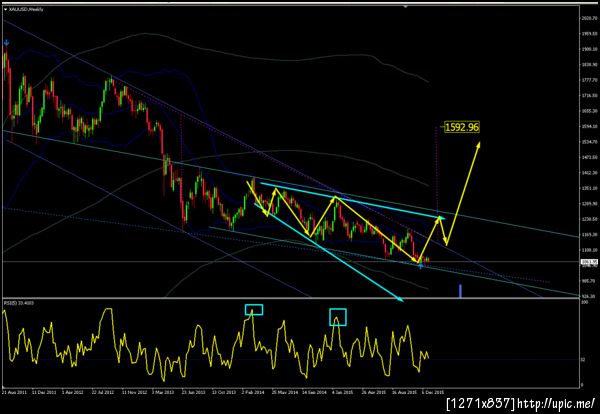Click the 100 level on the RSI scale
The width and height of the screenshot is (600, 414).
pos(584,303)
